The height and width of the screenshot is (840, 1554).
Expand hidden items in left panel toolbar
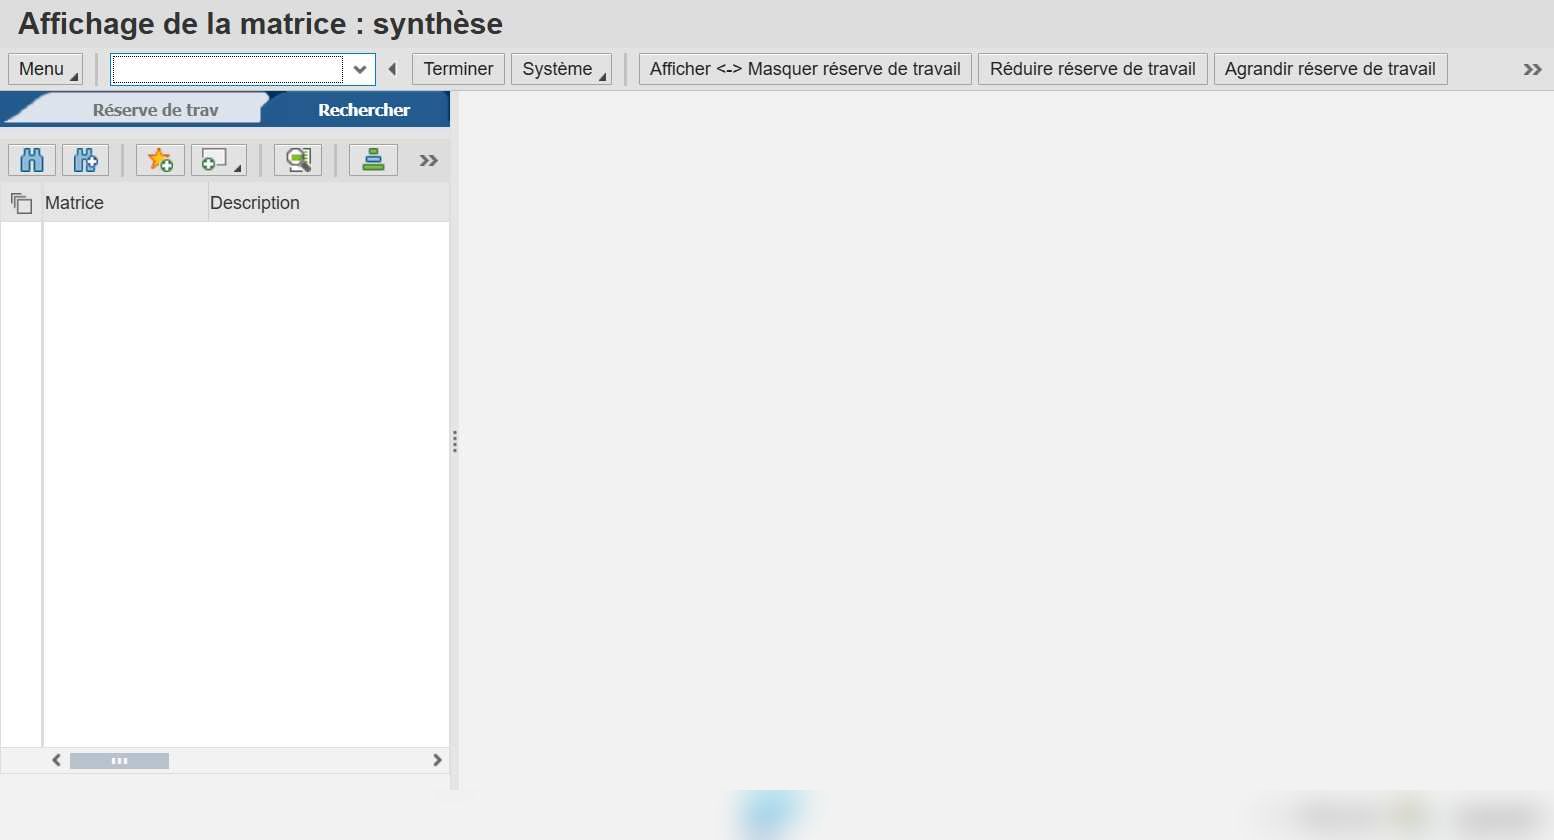pyautogui.click(x=429, y=161)
